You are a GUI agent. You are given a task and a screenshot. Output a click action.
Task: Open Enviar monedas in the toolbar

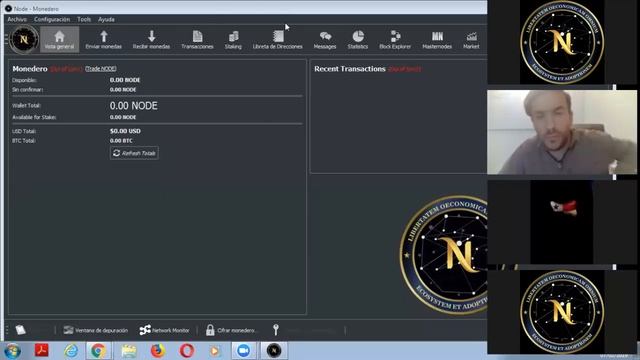click(103, 40)
